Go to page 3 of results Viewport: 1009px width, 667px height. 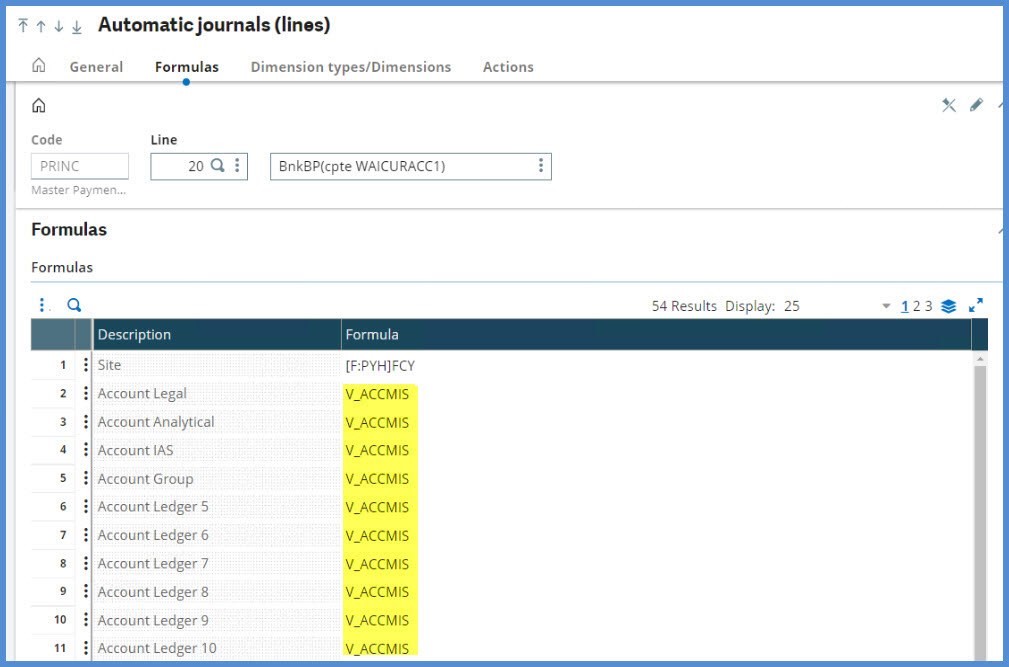[x=928, y=306]
